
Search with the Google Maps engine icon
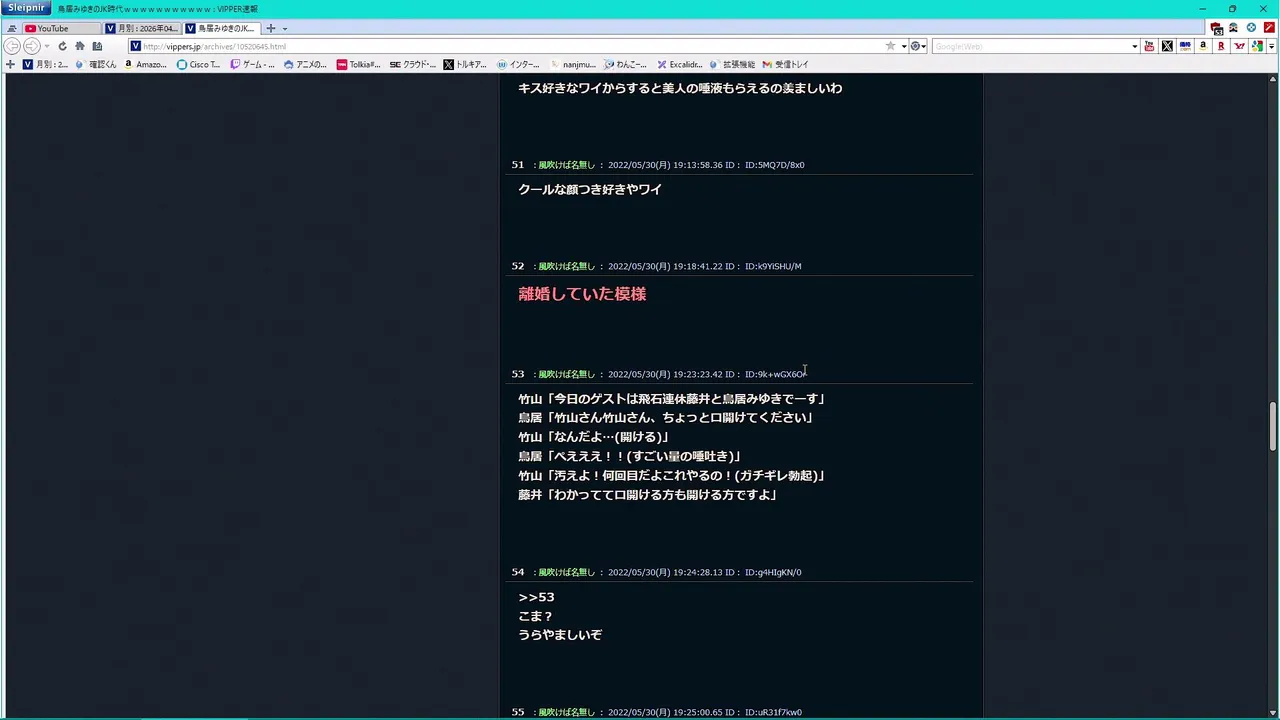(x=1257, y=46)
